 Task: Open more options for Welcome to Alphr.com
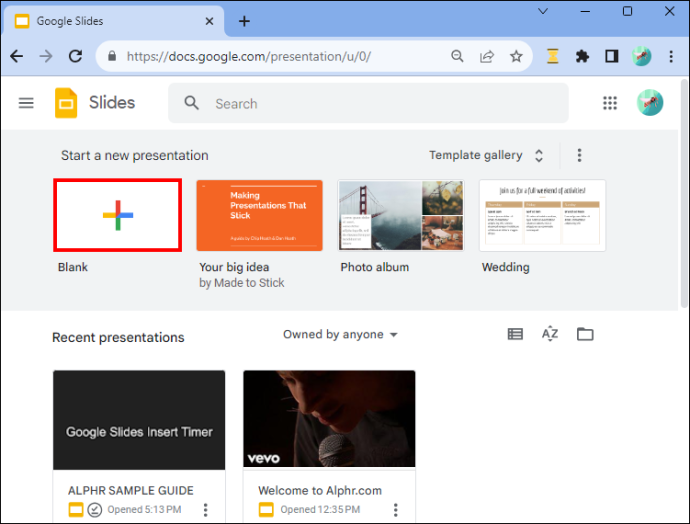[396, 509]
